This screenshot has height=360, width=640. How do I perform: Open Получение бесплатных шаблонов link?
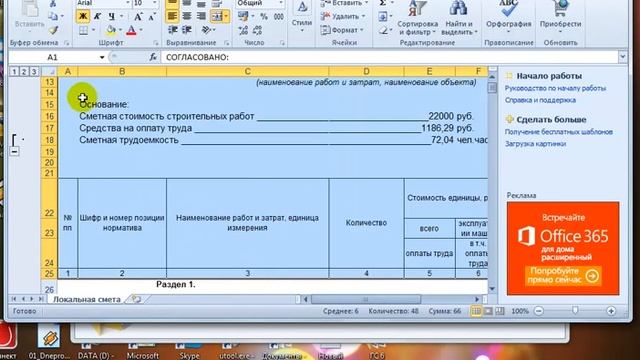(559, 132)
